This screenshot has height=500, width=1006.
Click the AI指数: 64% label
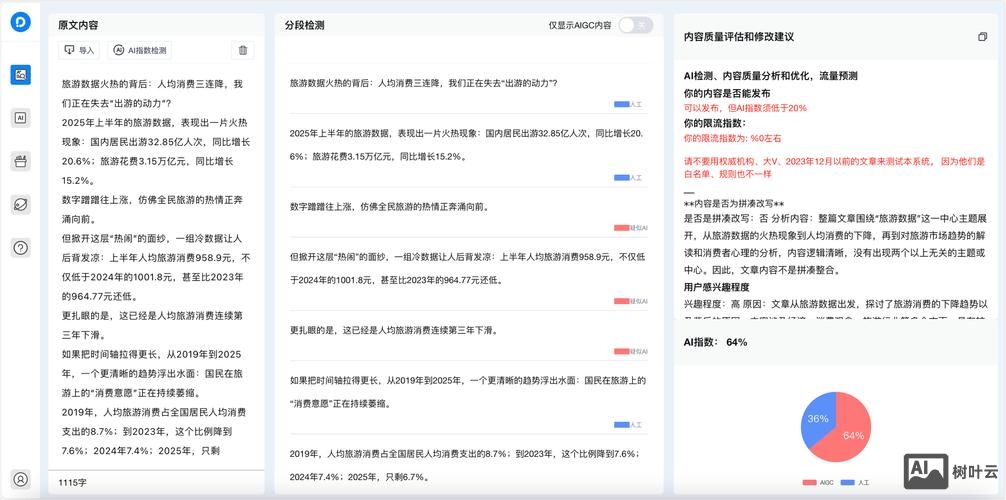click(x=715, y=342)
